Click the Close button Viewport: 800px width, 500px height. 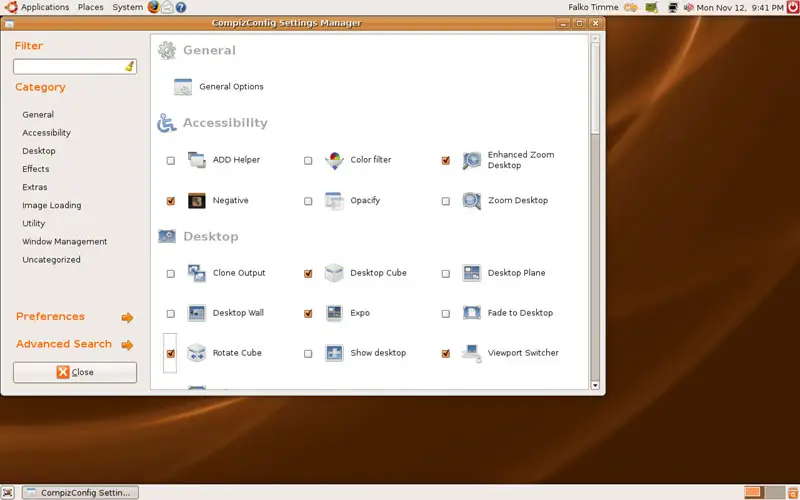point(75,372)
